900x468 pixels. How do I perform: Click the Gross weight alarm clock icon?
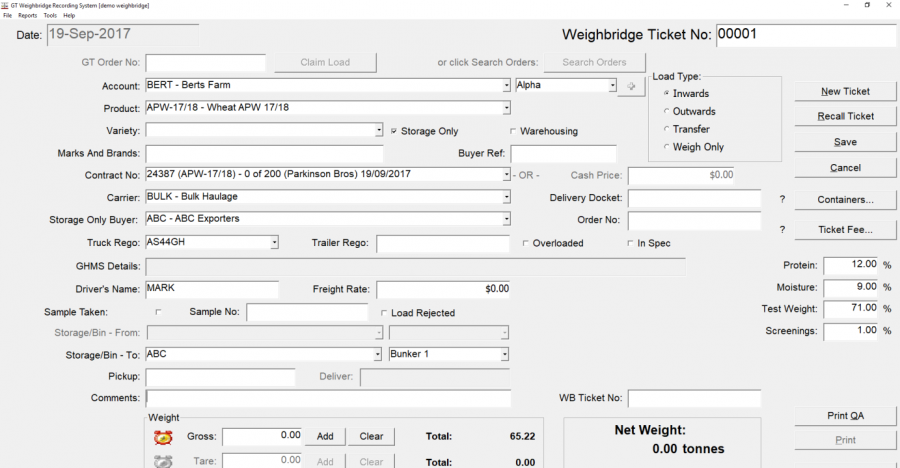[163, 437]
